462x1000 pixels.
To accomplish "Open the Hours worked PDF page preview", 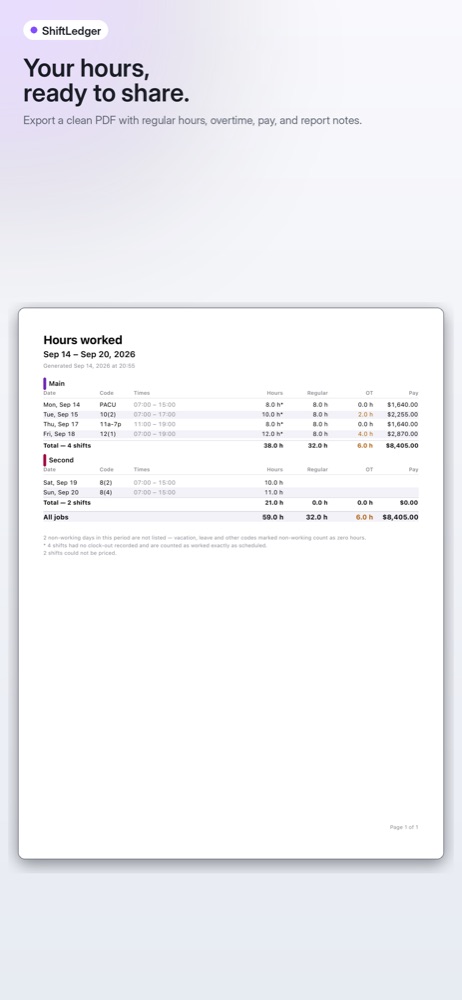I will (x=231, y=583).
